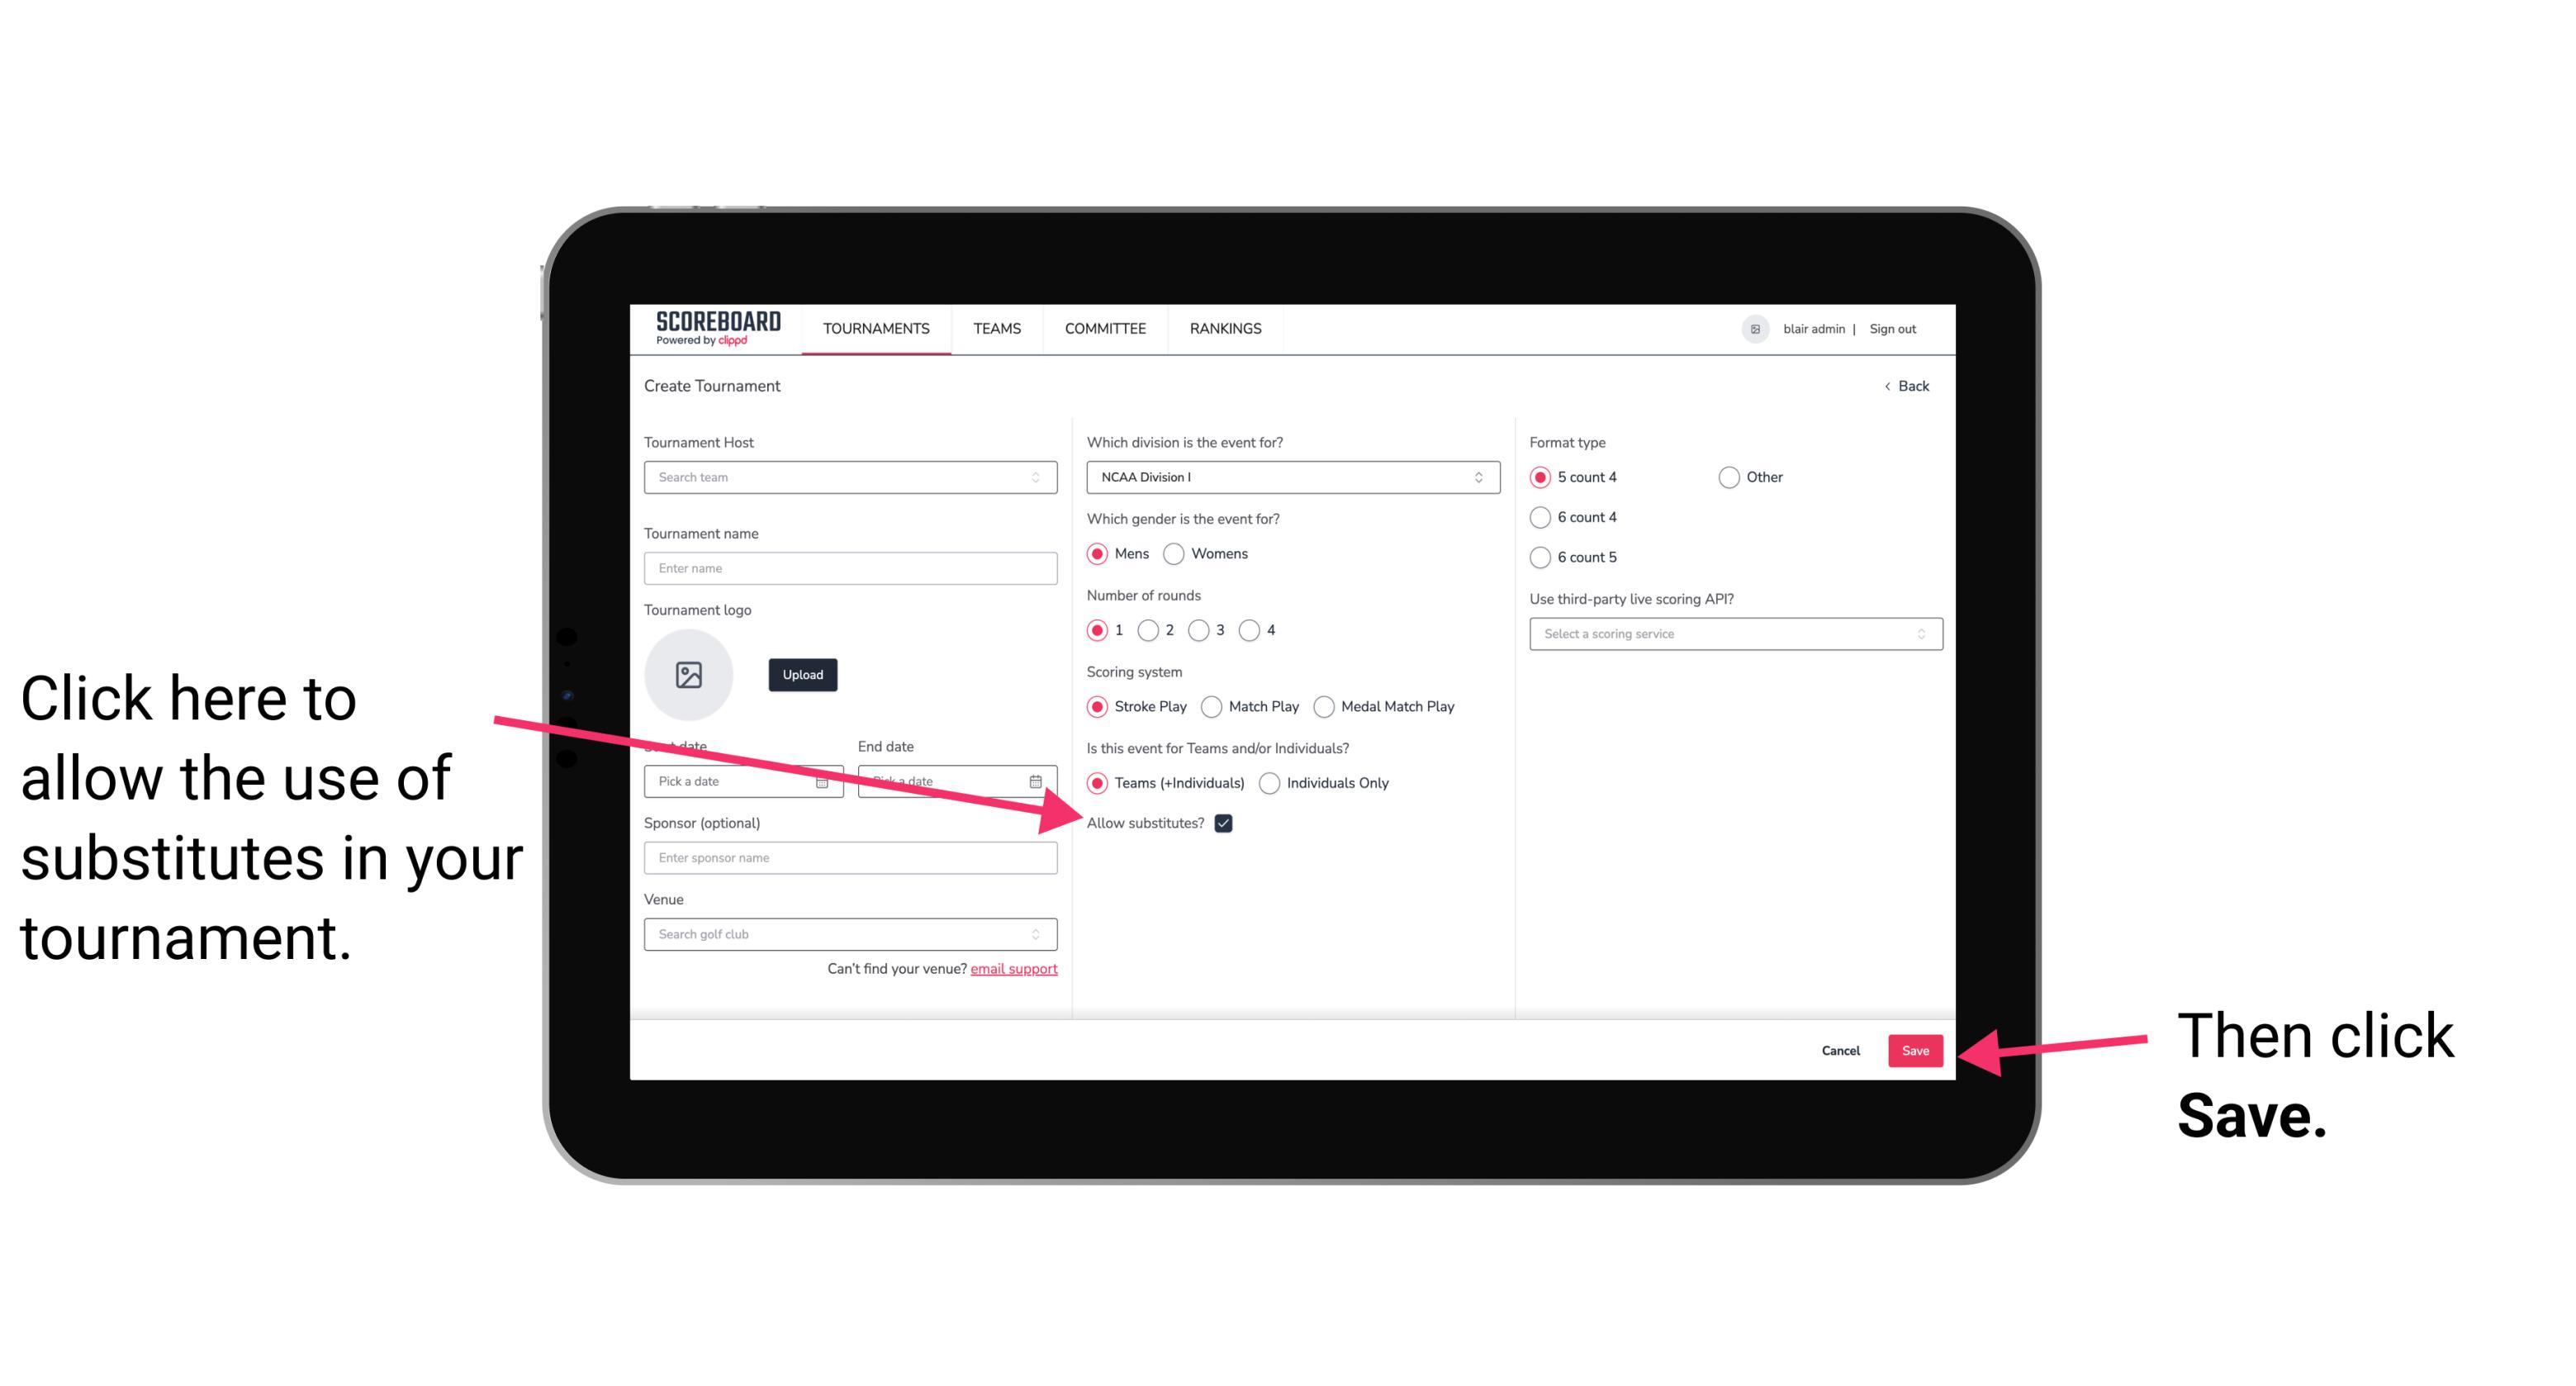Switch to the TEAMS tab
Image resolution: width=2576 pixels, height=1386 pixels.
click(994, 328)
